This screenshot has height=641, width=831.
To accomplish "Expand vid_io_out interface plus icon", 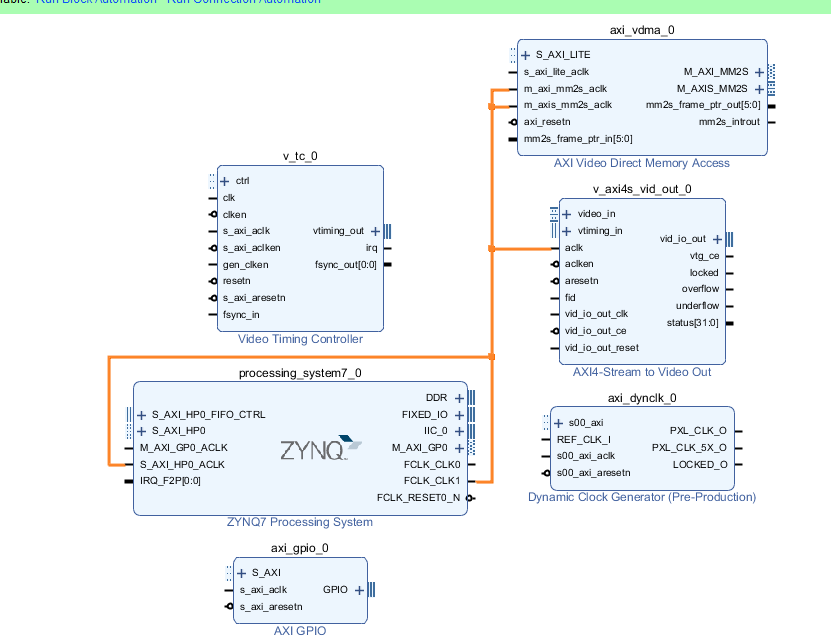I will click(717, 239).
